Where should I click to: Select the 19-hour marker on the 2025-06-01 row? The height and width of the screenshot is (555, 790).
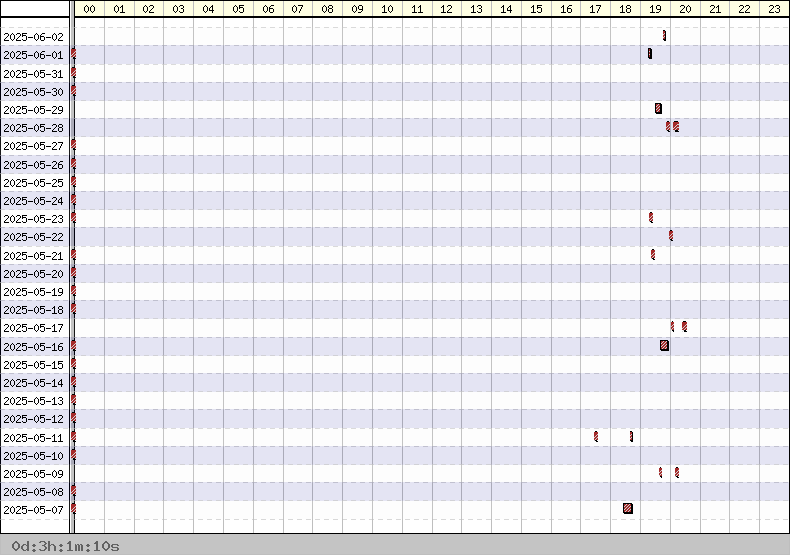(650, 53)
